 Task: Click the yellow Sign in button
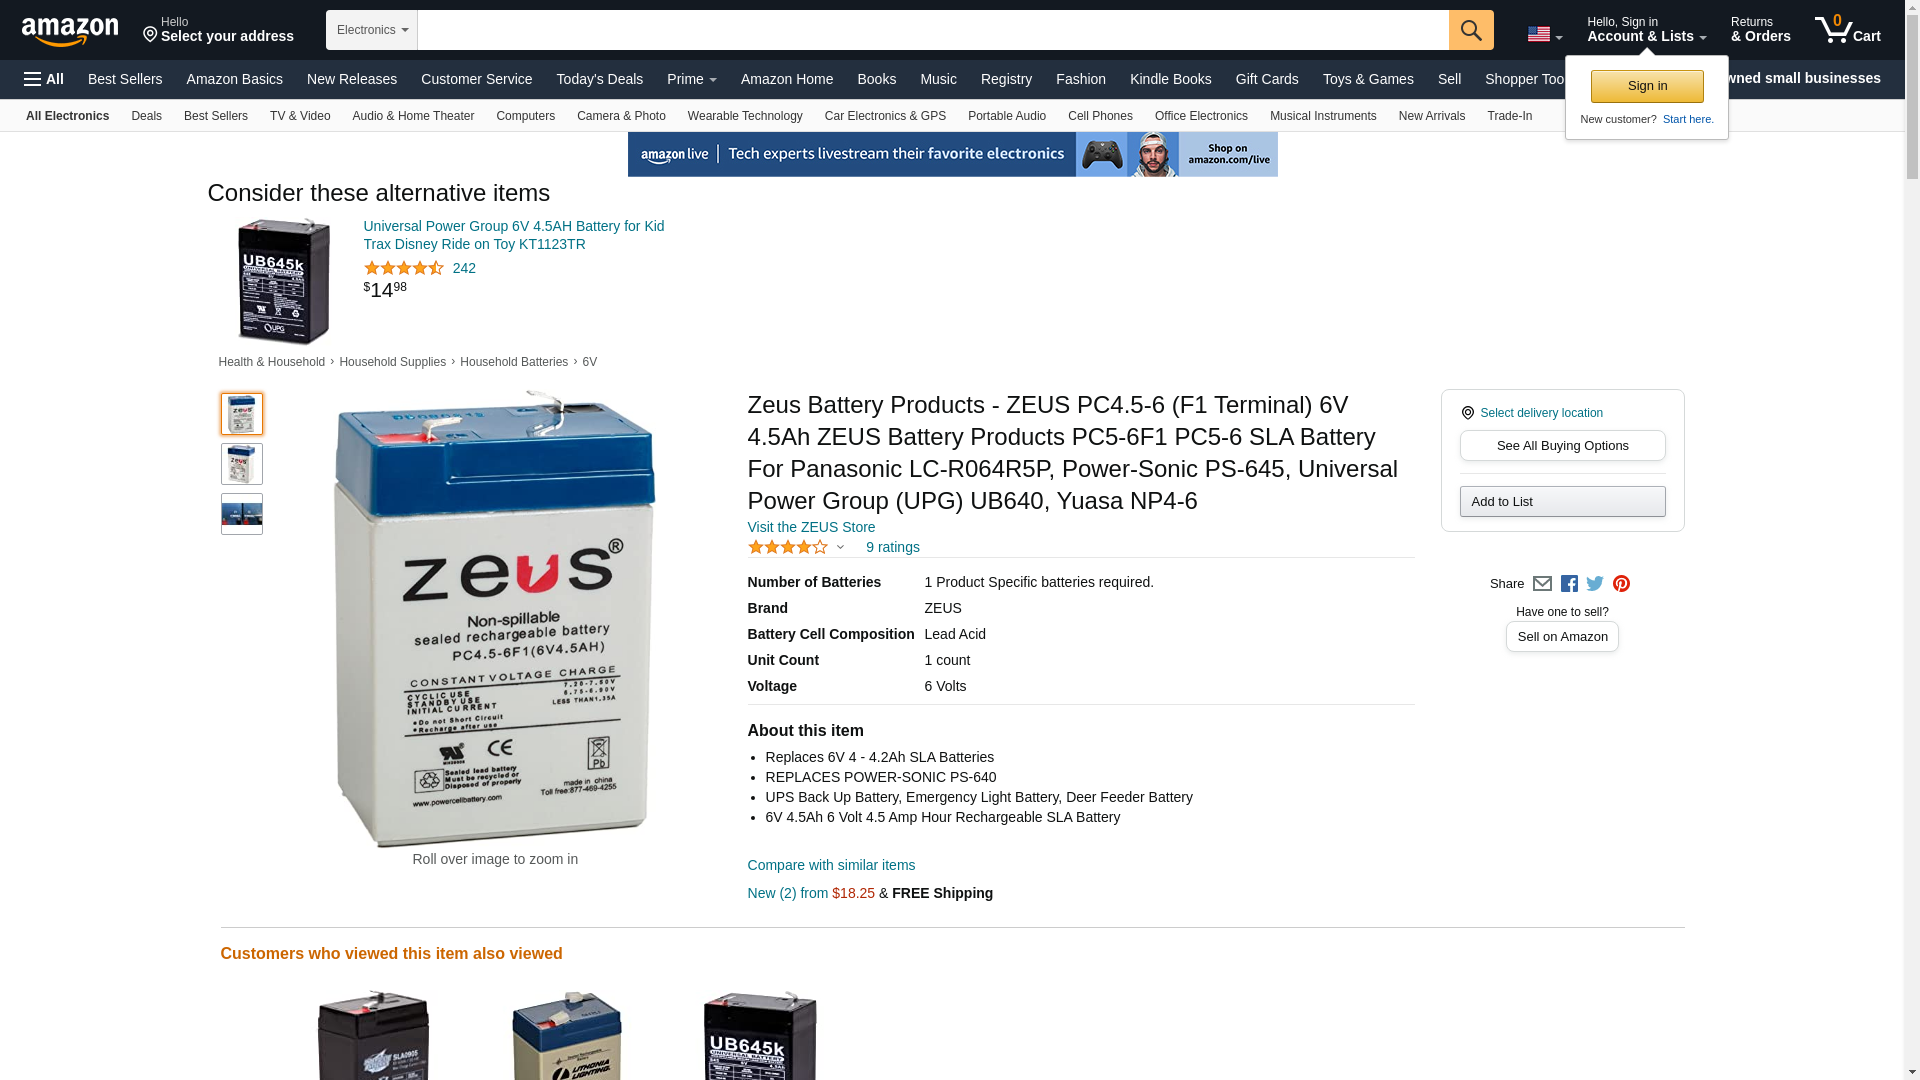1647,86
